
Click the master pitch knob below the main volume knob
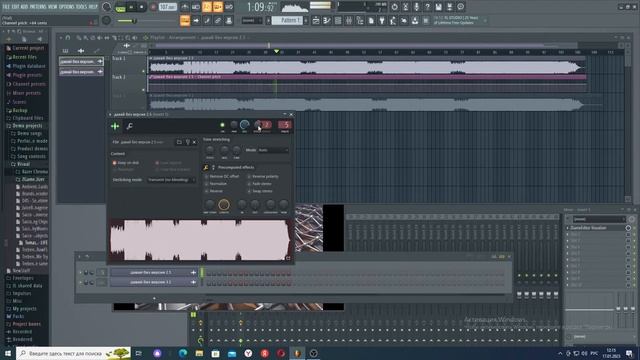point(107,20)
